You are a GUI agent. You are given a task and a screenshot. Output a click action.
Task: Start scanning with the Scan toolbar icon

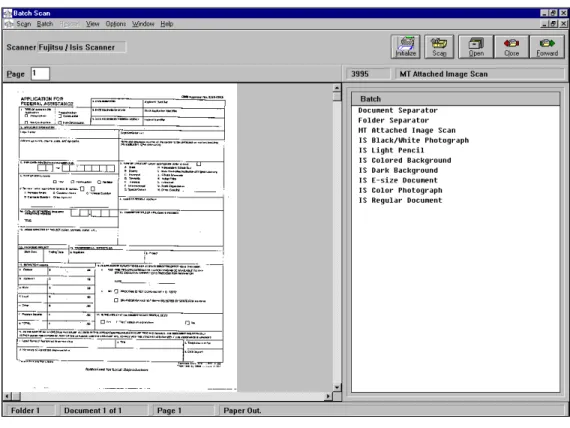[x=439, y=47]
